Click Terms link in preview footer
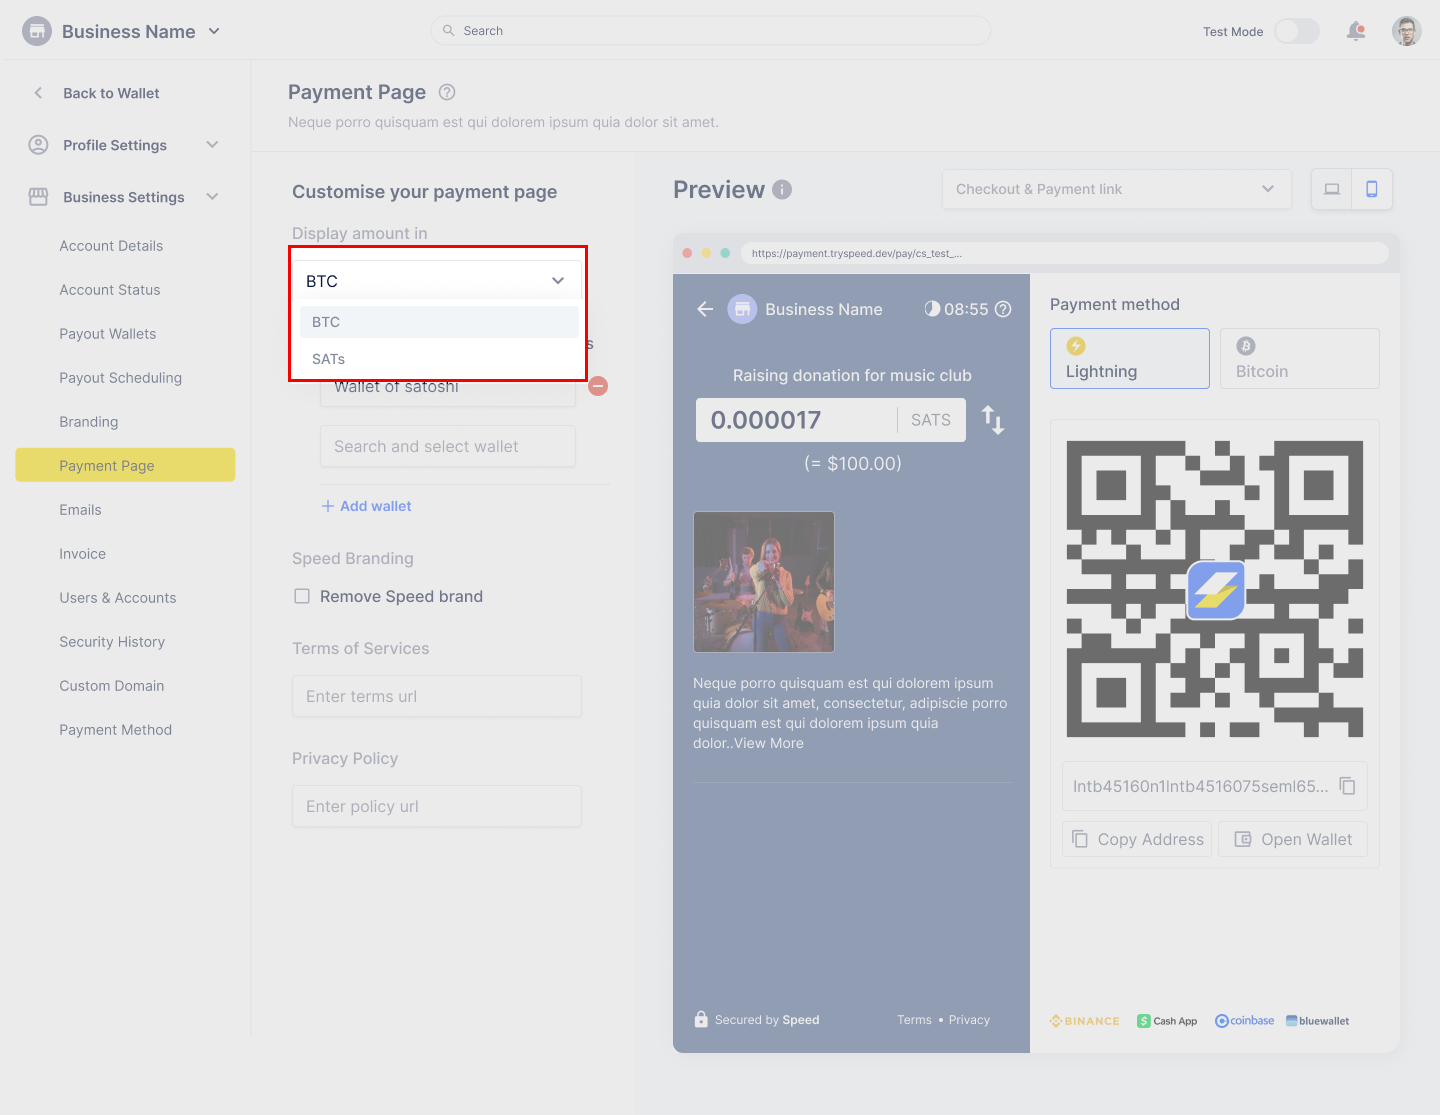 [914, 1020]
